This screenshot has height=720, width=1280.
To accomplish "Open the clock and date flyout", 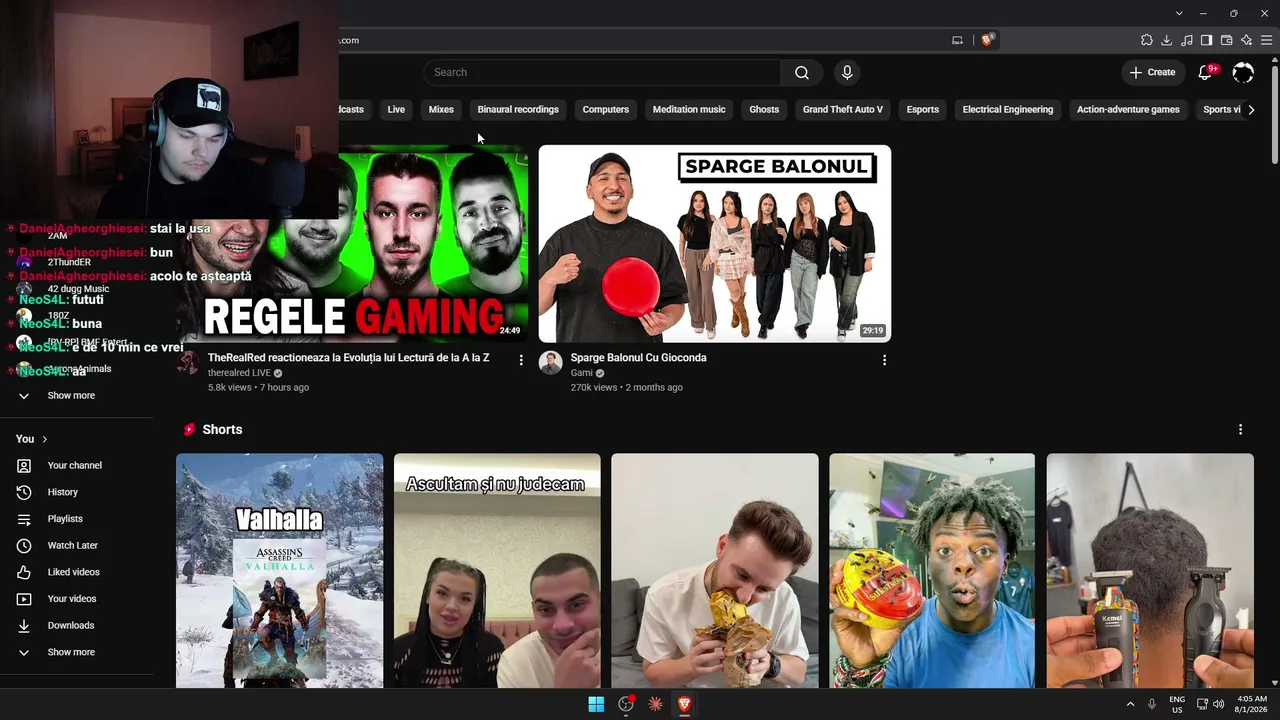I will [x=1251, y=704].
